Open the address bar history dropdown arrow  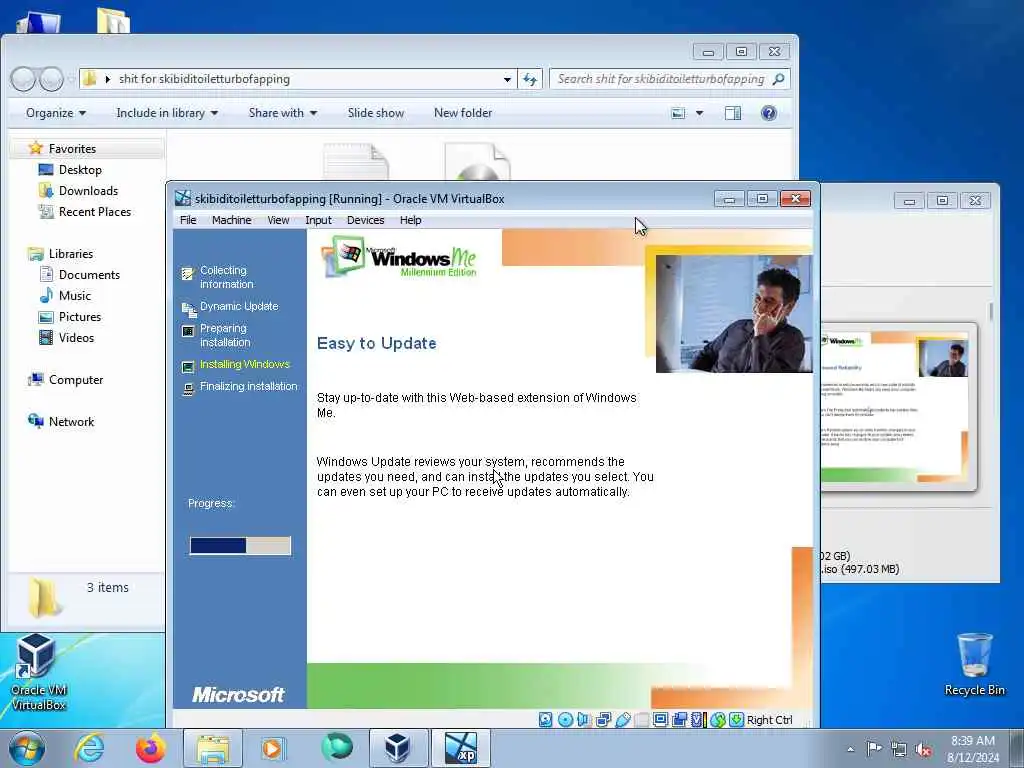pyautogui.click(x=507, y=79)
